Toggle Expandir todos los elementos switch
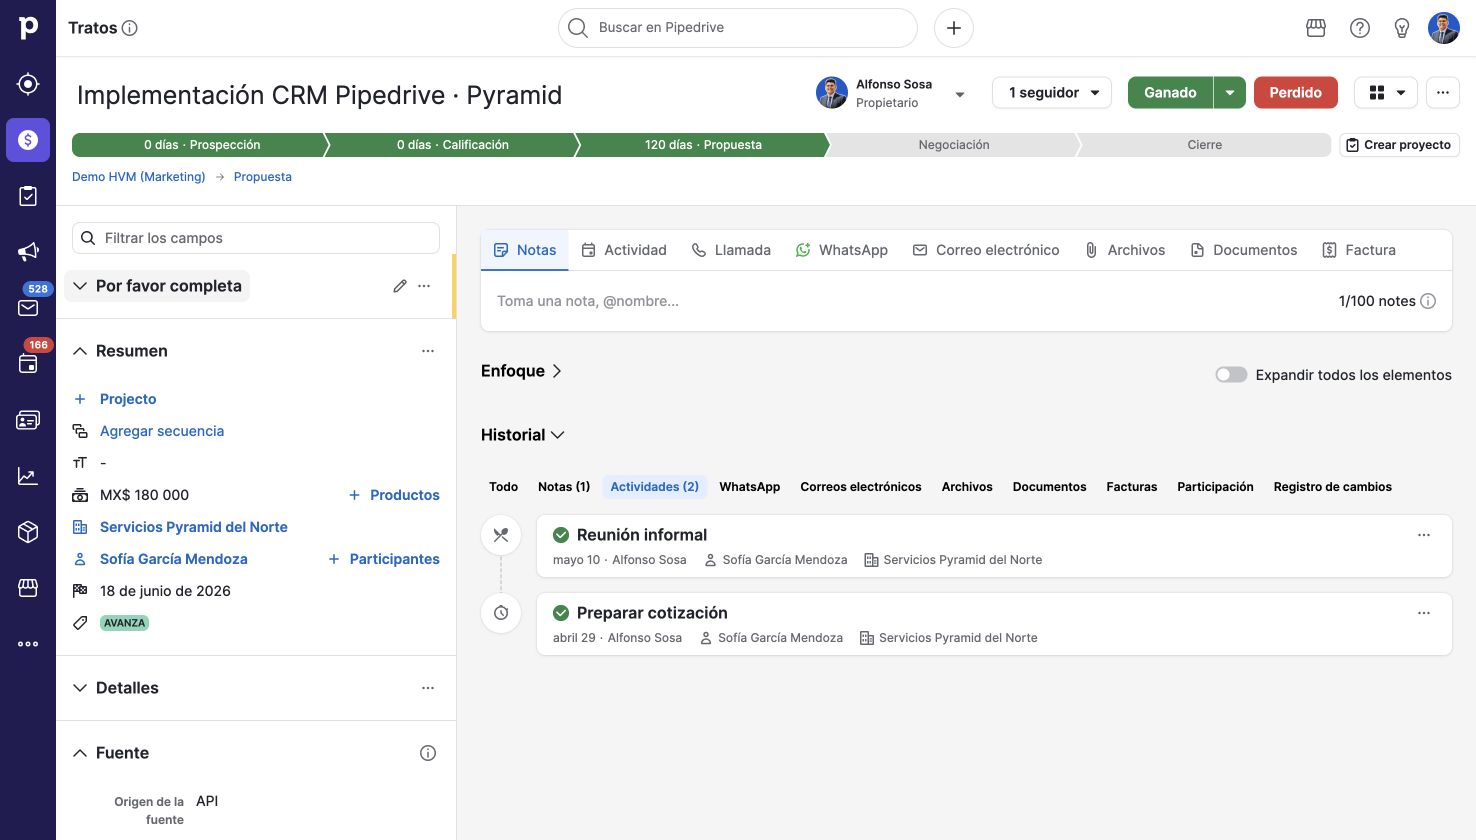The image size is (1476, 840). click(x=1231, y=375)
